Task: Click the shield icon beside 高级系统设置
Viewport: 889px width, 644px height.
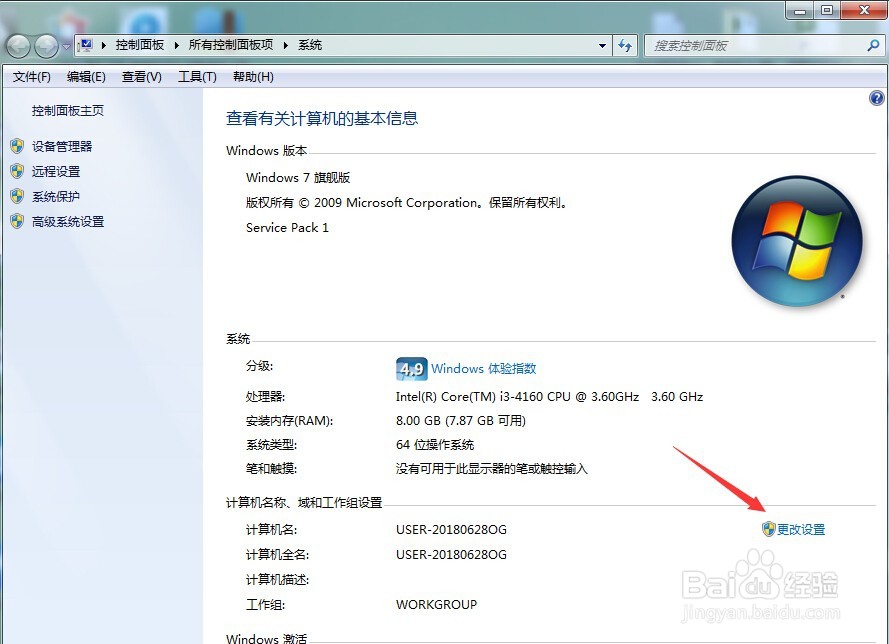Action: (x=17, y=221)
